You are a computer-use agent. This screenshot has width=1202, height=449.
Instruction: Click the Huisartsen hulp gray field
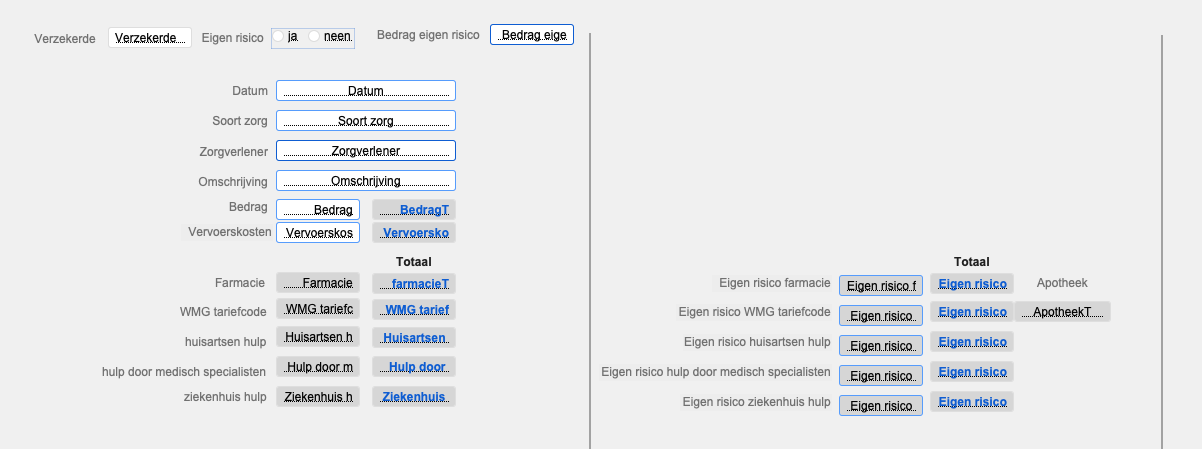click(318, 337)
